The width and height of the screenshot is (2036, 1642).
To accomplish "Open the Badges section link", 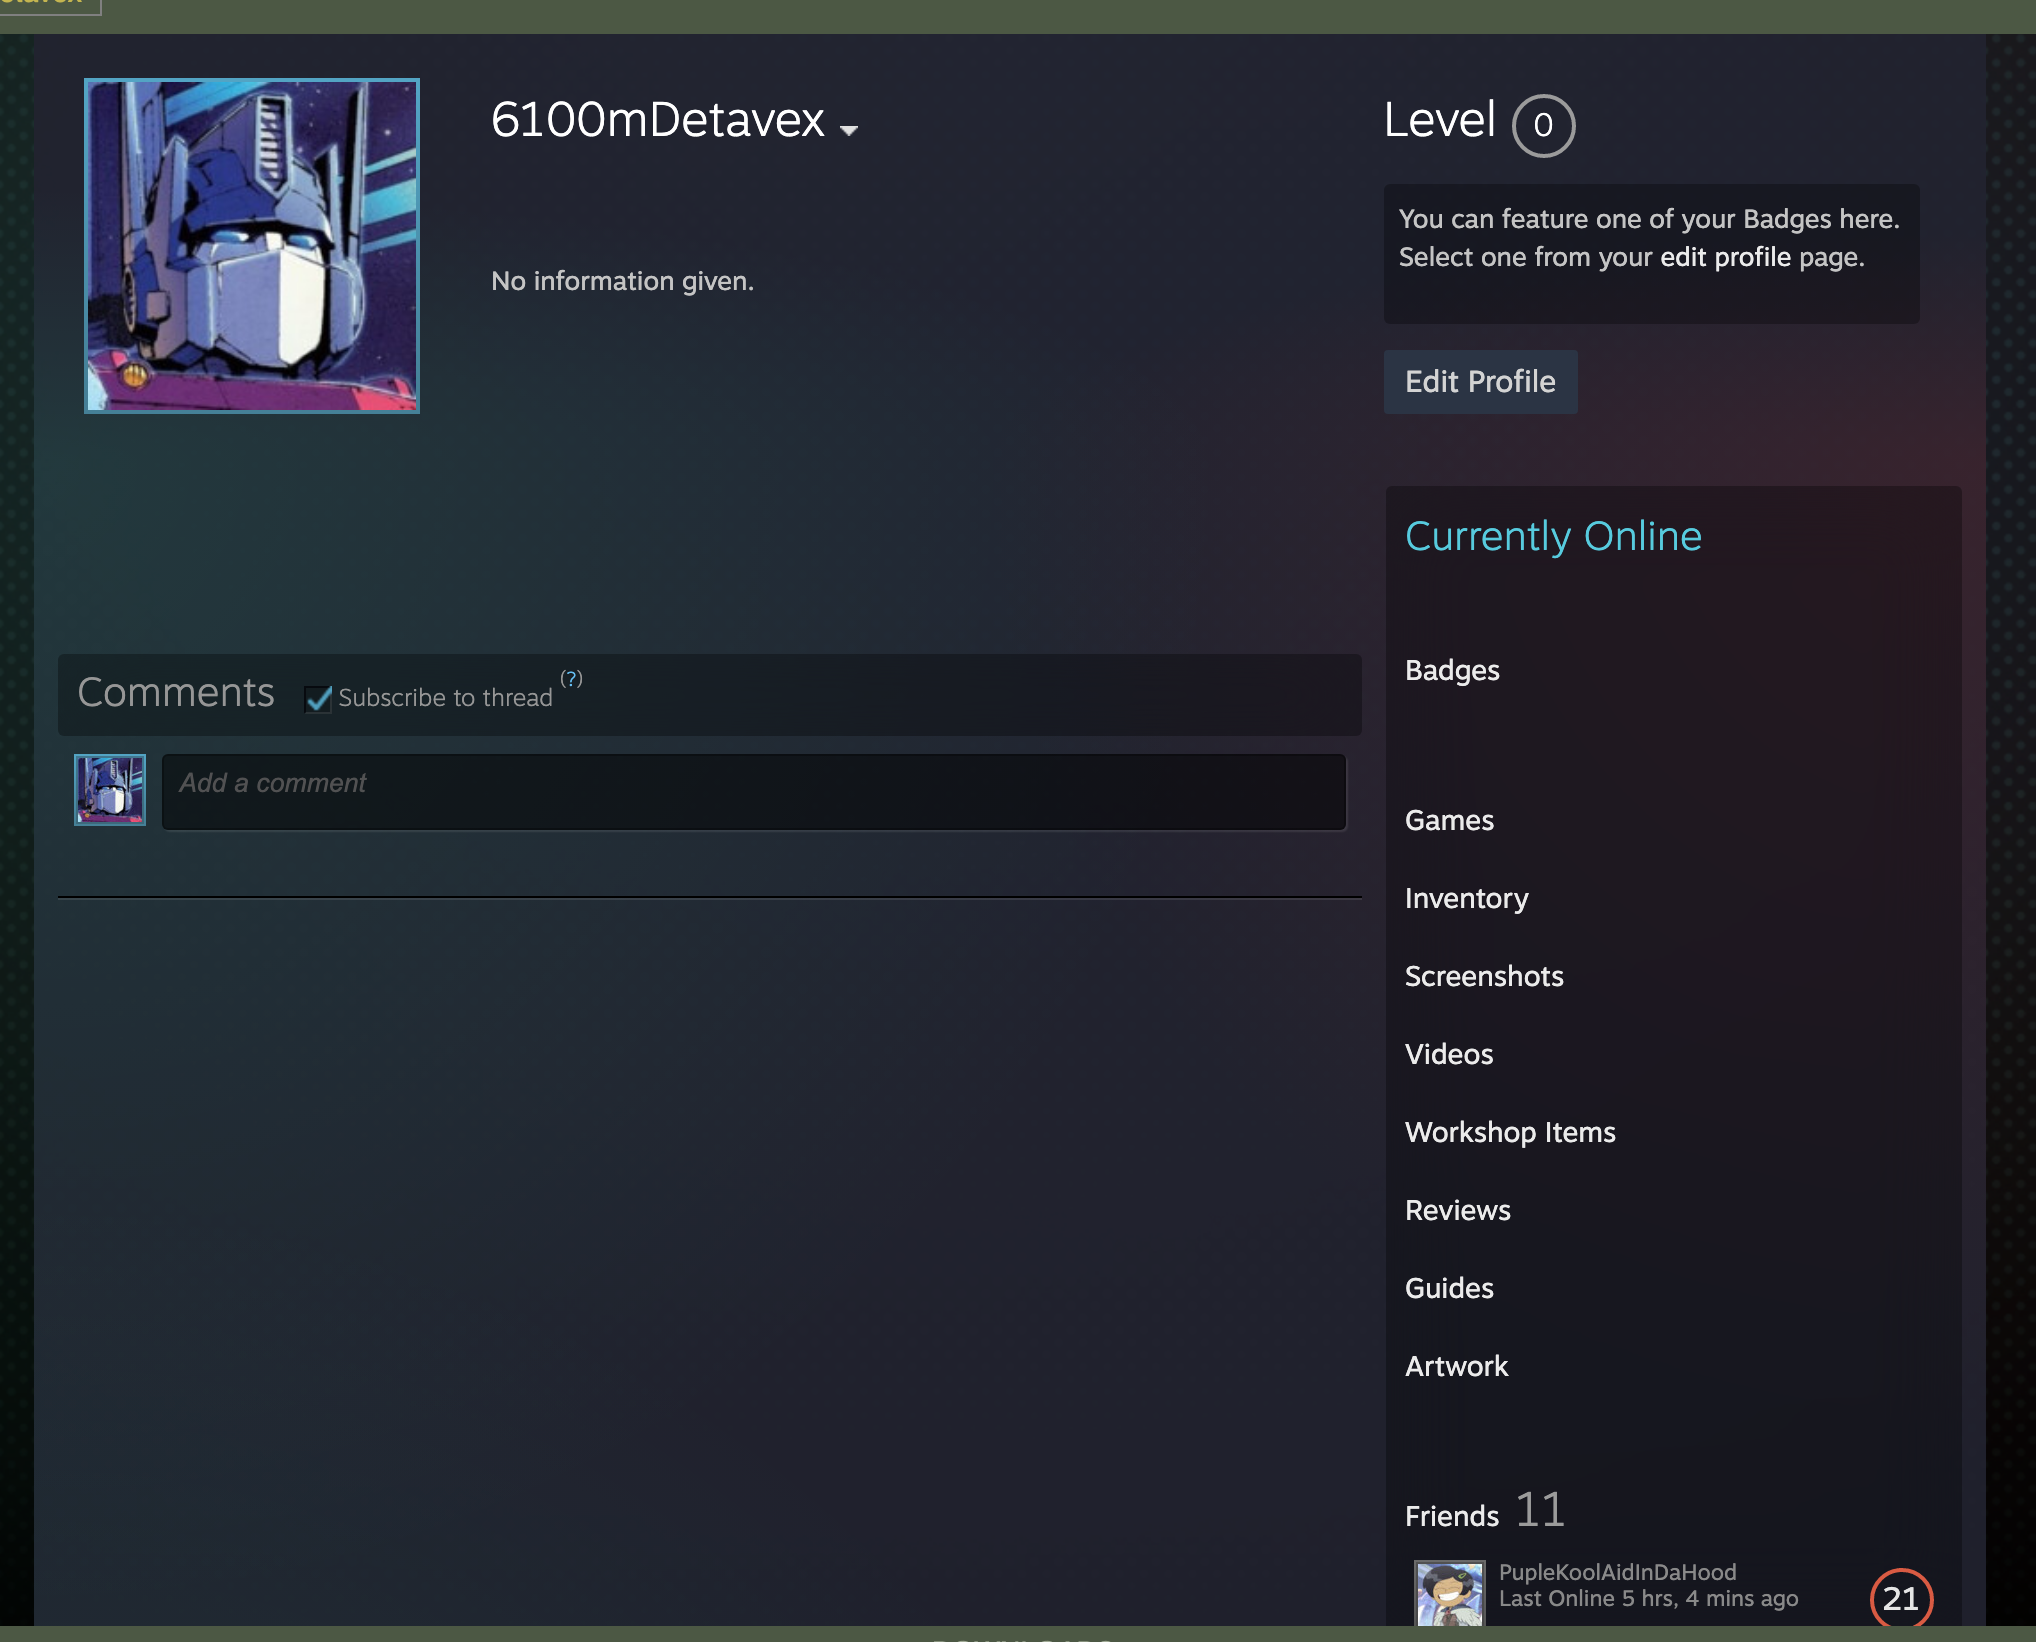I will (x=1452, y=670).
